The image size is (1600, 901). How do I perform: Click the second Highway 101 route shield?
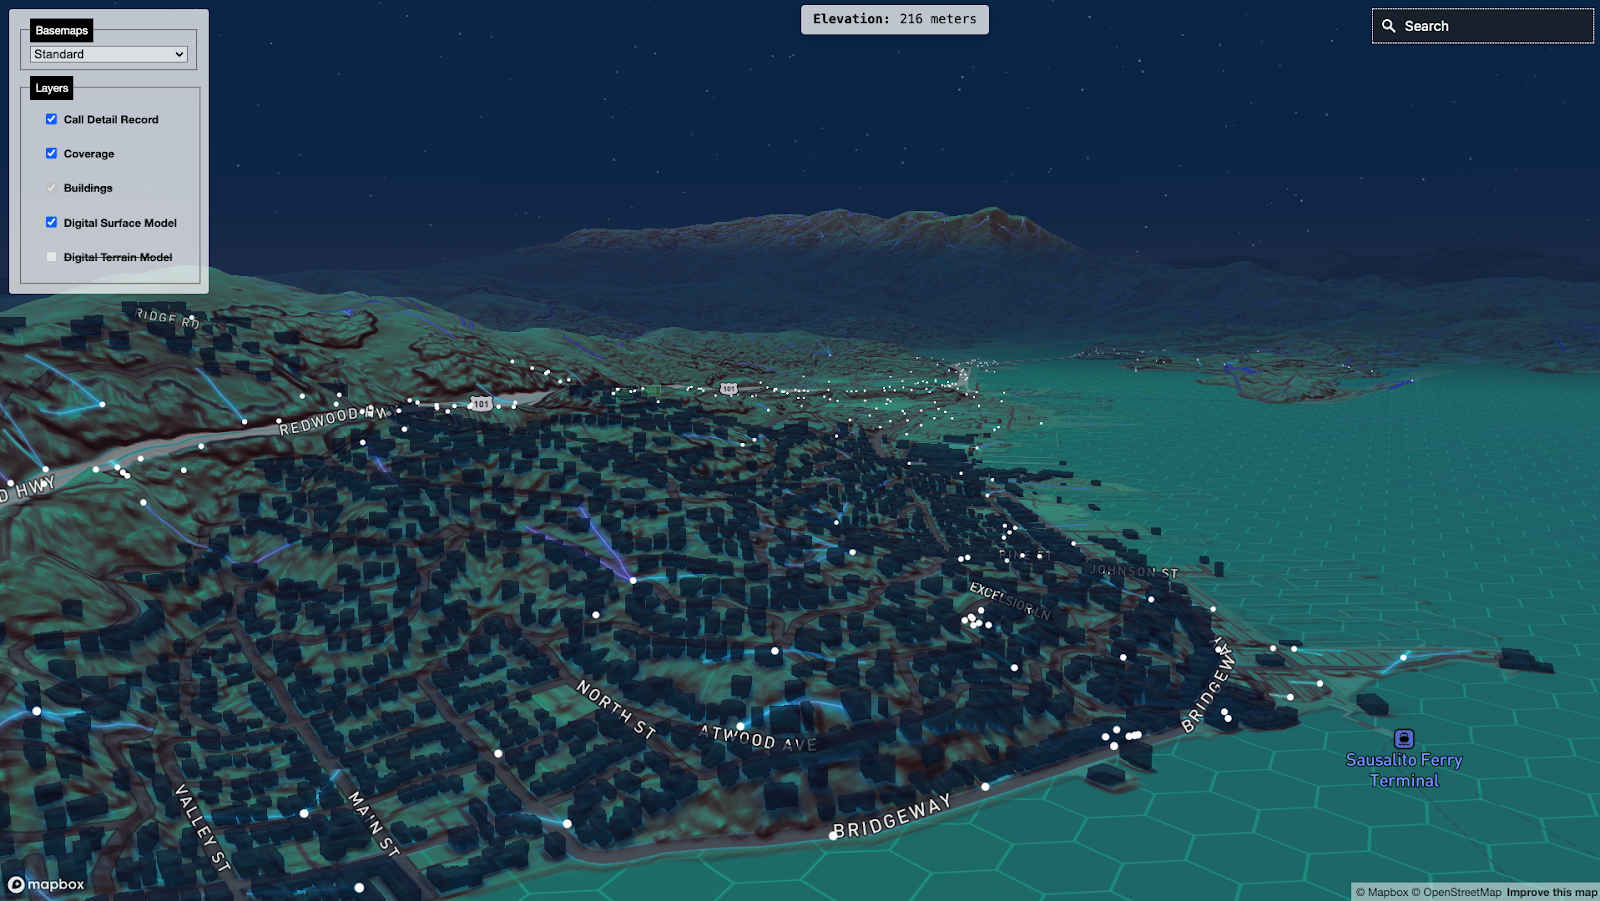pos(729,388)
